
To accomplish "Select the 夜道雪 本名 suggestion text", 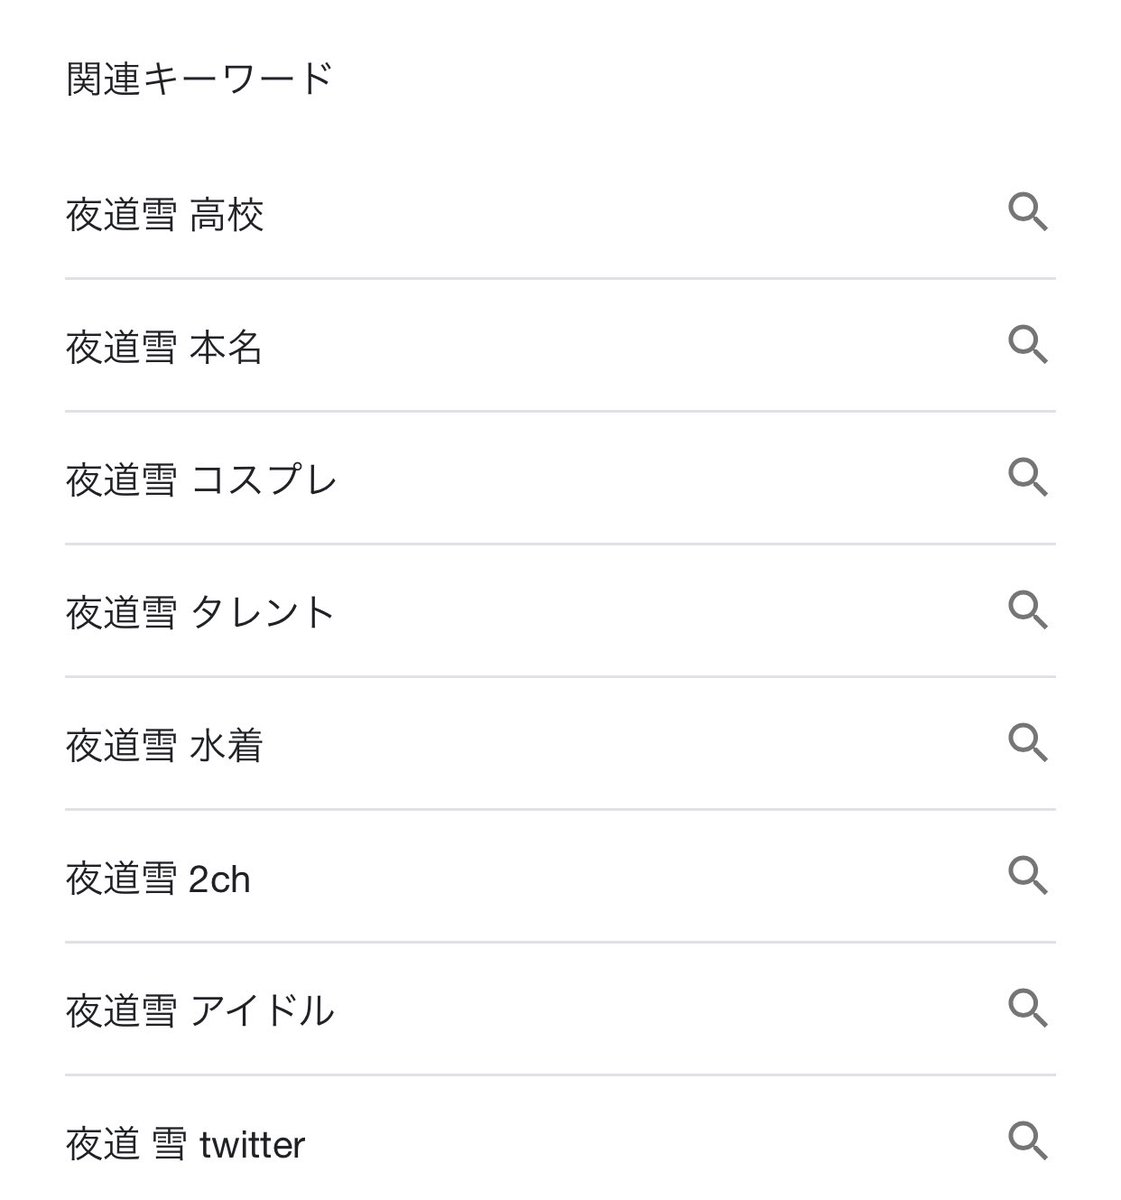I will click(165, 348).
